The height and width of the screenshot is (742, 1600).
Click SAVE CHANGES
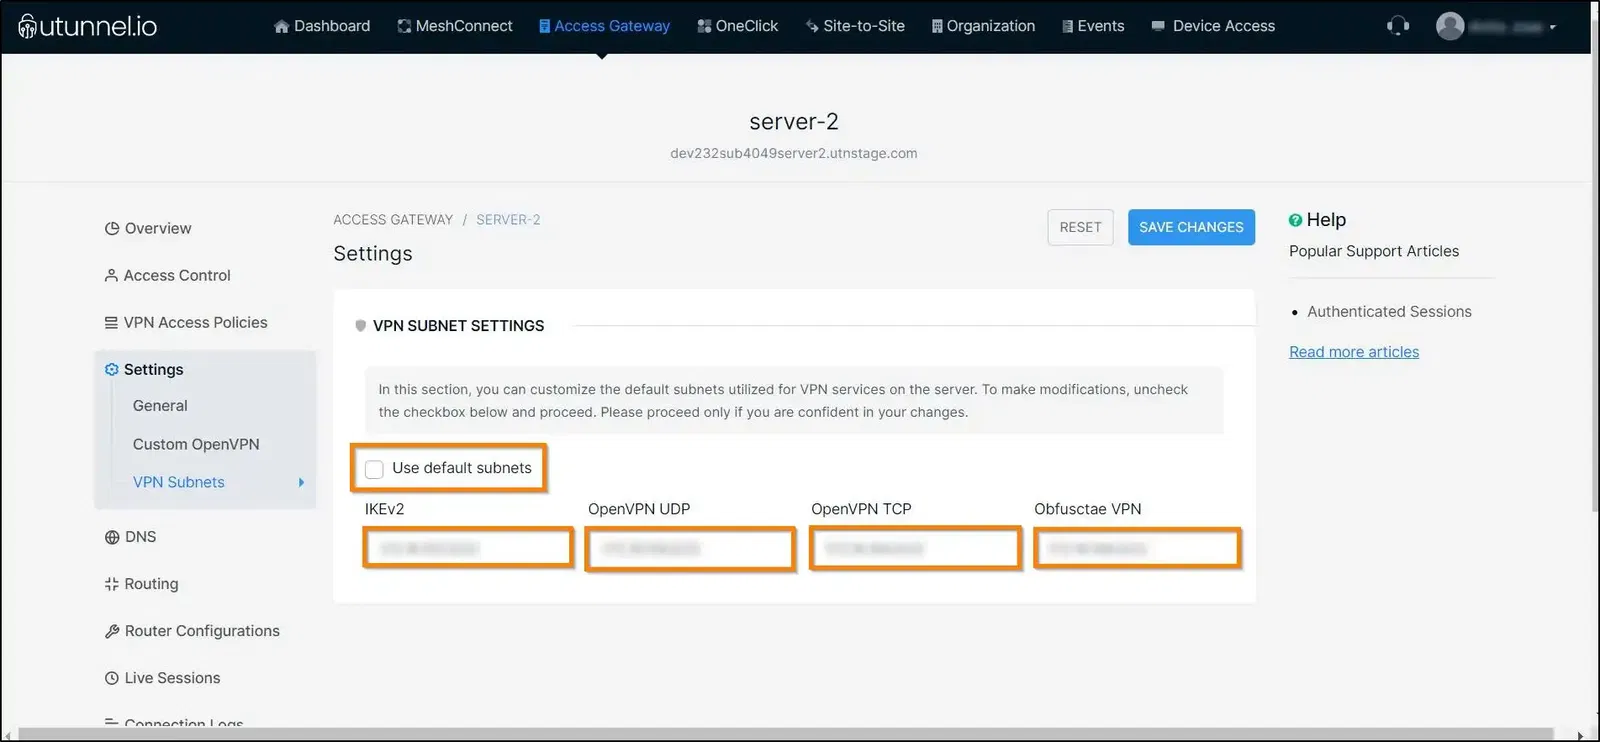pyautogui.click(x=1191, y=227)
